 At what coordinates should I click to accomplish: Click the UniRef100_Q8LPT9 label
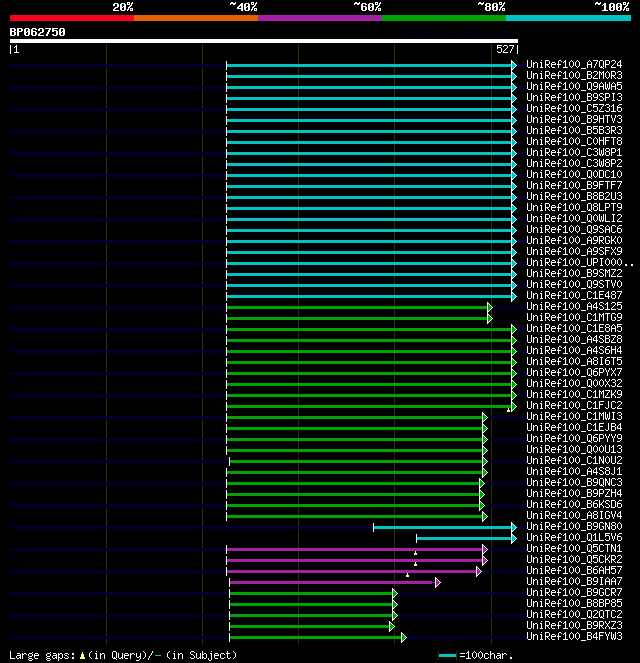(x=574, y=208)
